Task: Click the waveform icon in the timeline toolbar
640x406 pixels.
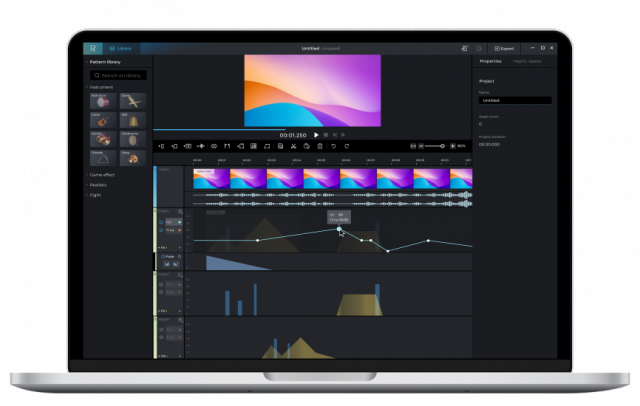Action: tap(200, 146)
